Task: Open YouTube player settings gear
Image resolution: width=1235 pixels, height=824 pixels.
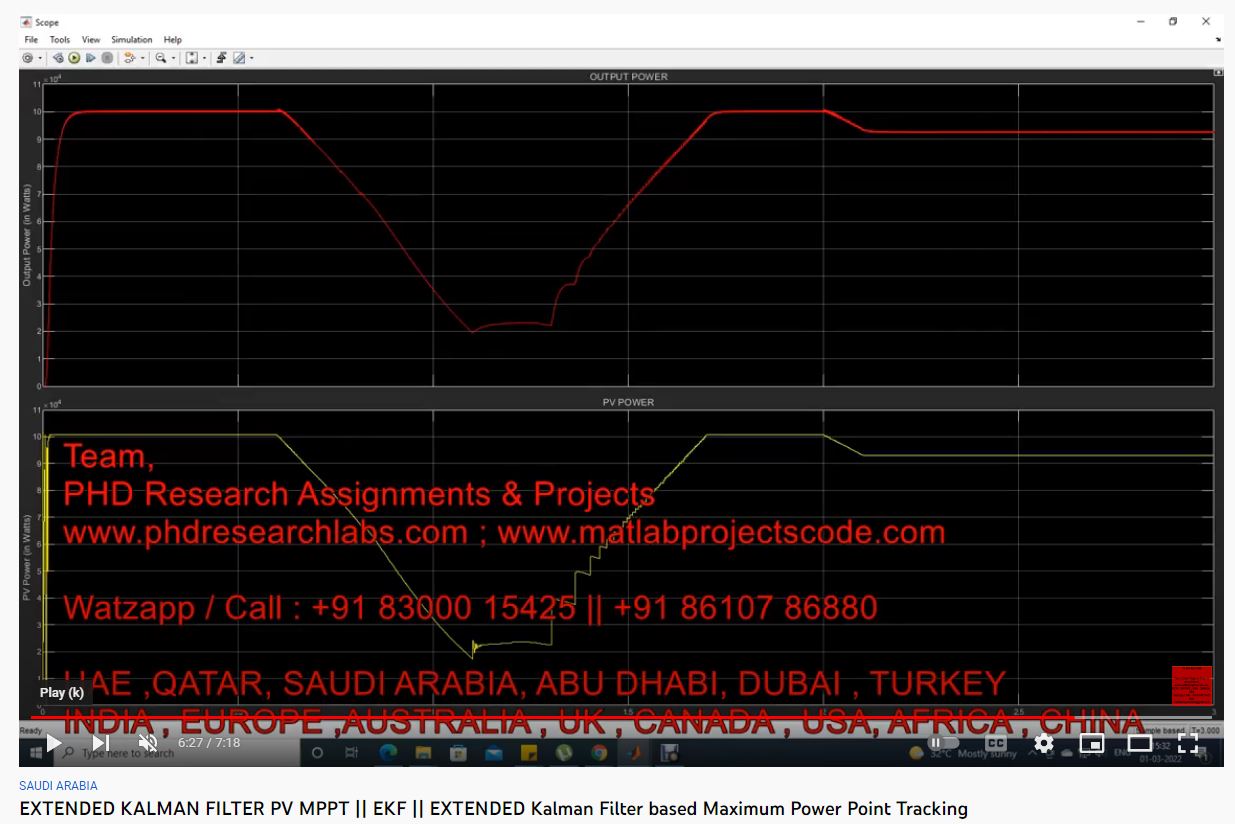Action: click(1044, 743)
